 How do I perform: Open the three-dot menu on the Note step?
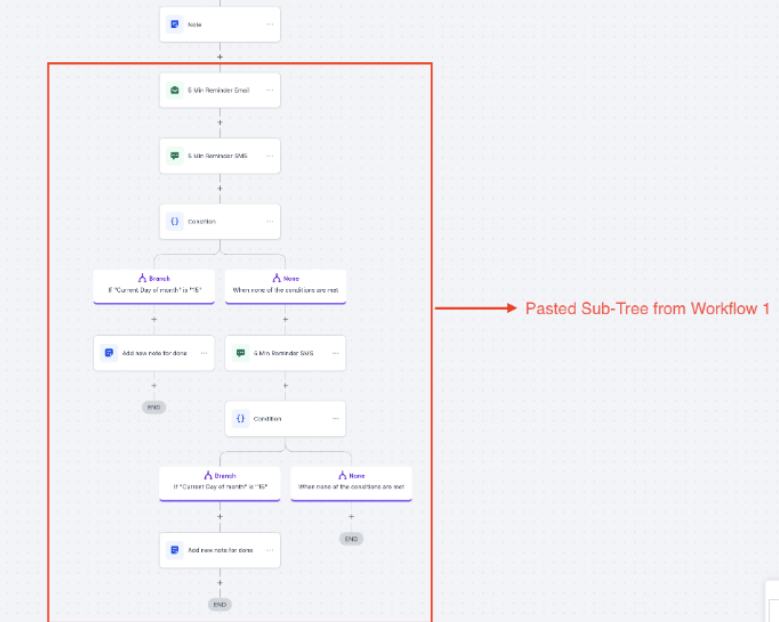[269, 24]
